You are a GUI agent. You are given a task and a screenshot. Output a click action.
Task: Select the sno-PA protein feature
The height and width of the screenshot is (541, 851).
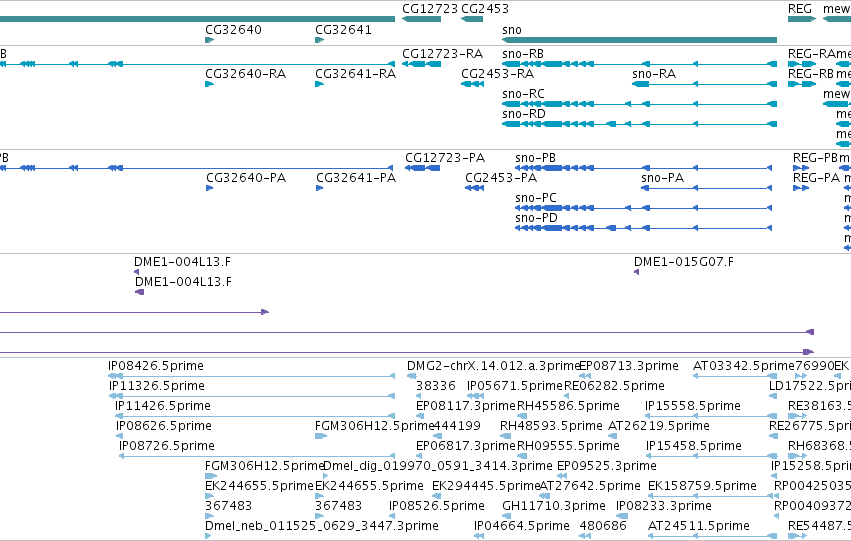tap(706, 188)
